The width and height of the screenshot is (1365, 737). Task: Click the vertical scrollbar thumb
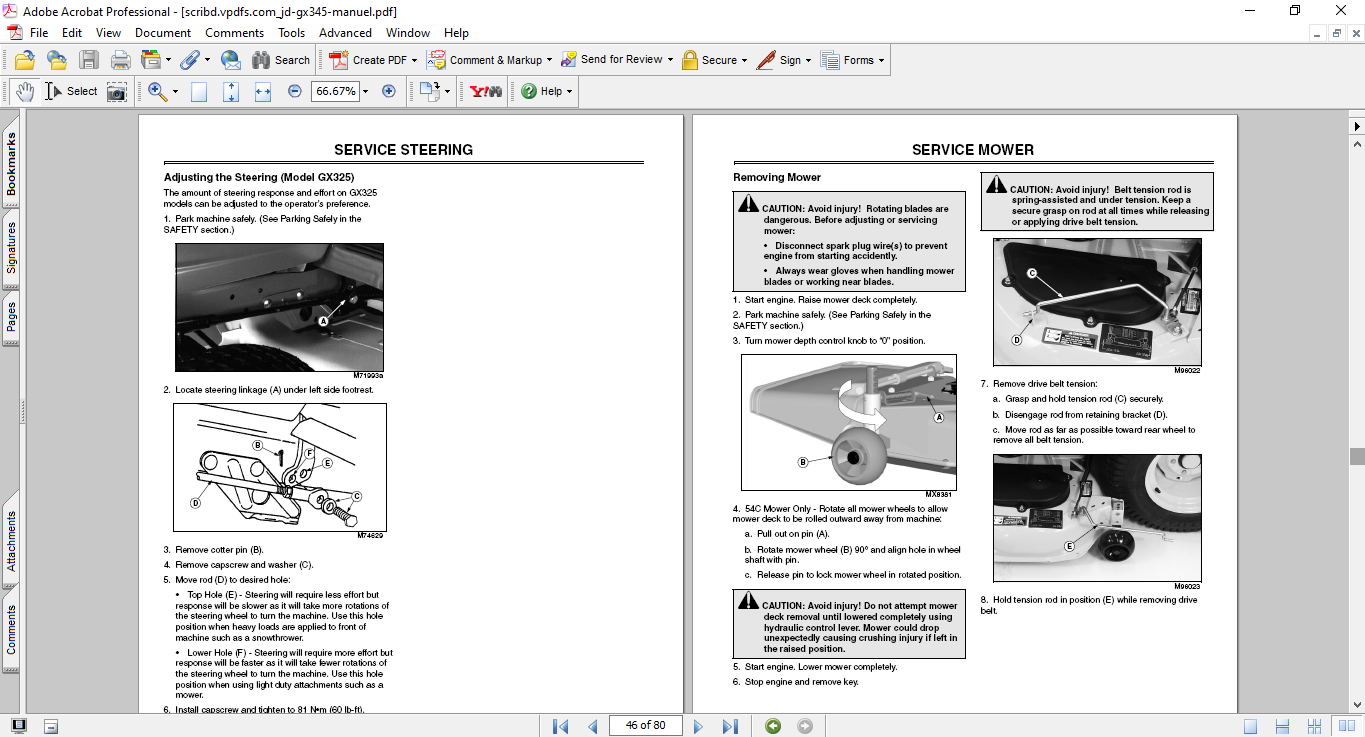(x=1356, y=456)
